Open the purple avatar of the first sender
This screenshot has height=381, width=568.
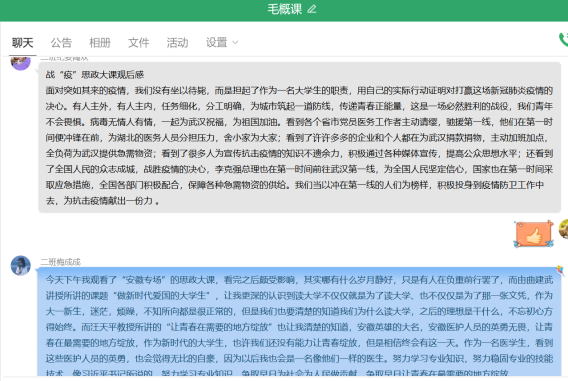21,63
